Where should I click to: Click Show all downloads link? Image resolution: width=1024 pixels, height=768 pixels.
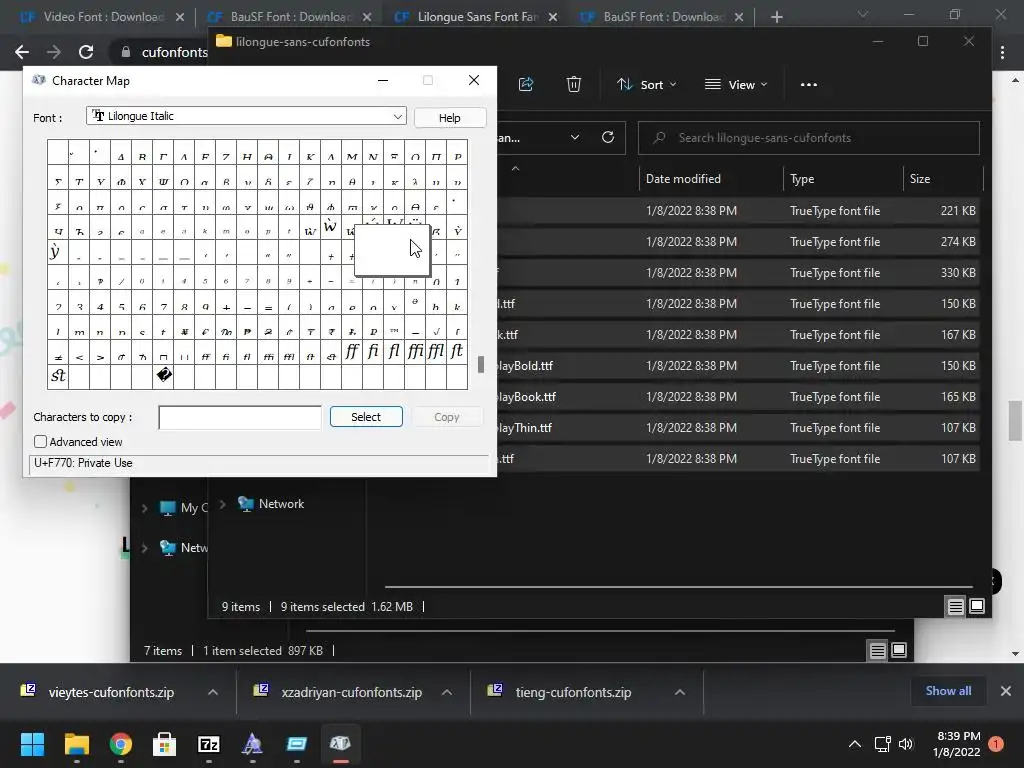[x=948, y=691]
